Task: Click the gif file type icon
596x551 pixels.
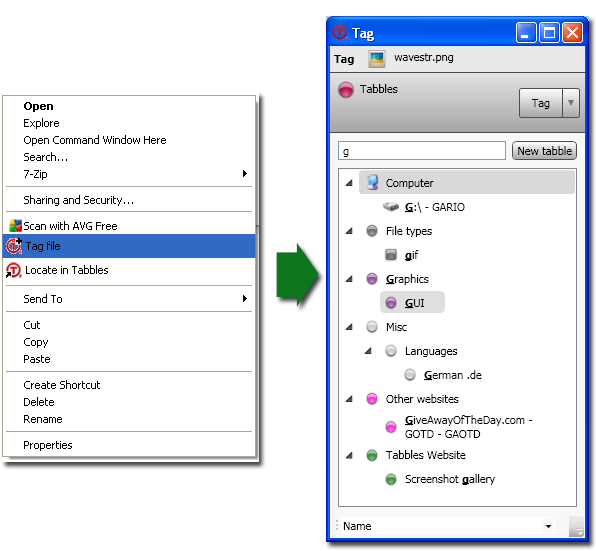Action: click(391, 255)
